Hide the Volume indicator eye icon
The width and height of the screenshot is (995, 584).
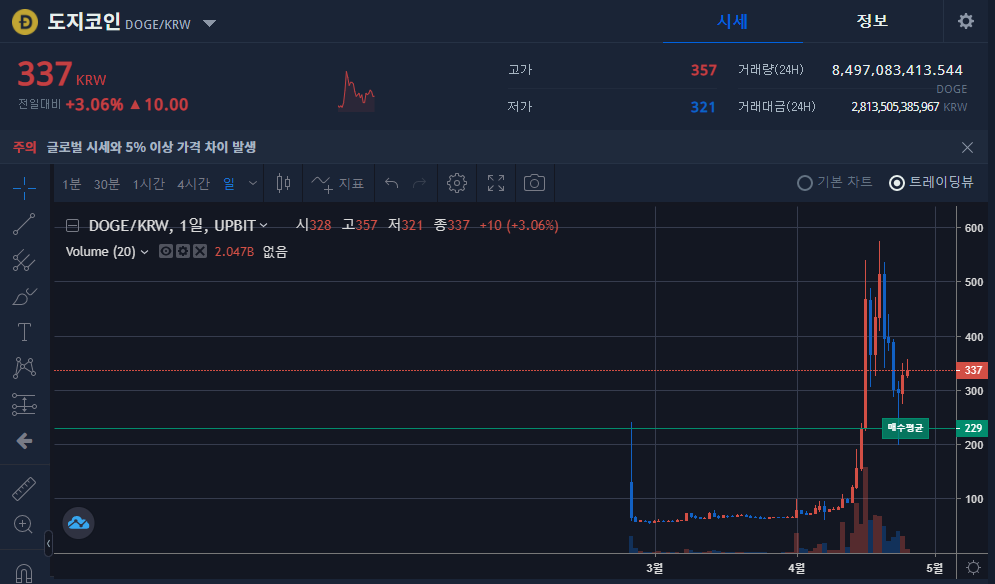coord(166,251)
